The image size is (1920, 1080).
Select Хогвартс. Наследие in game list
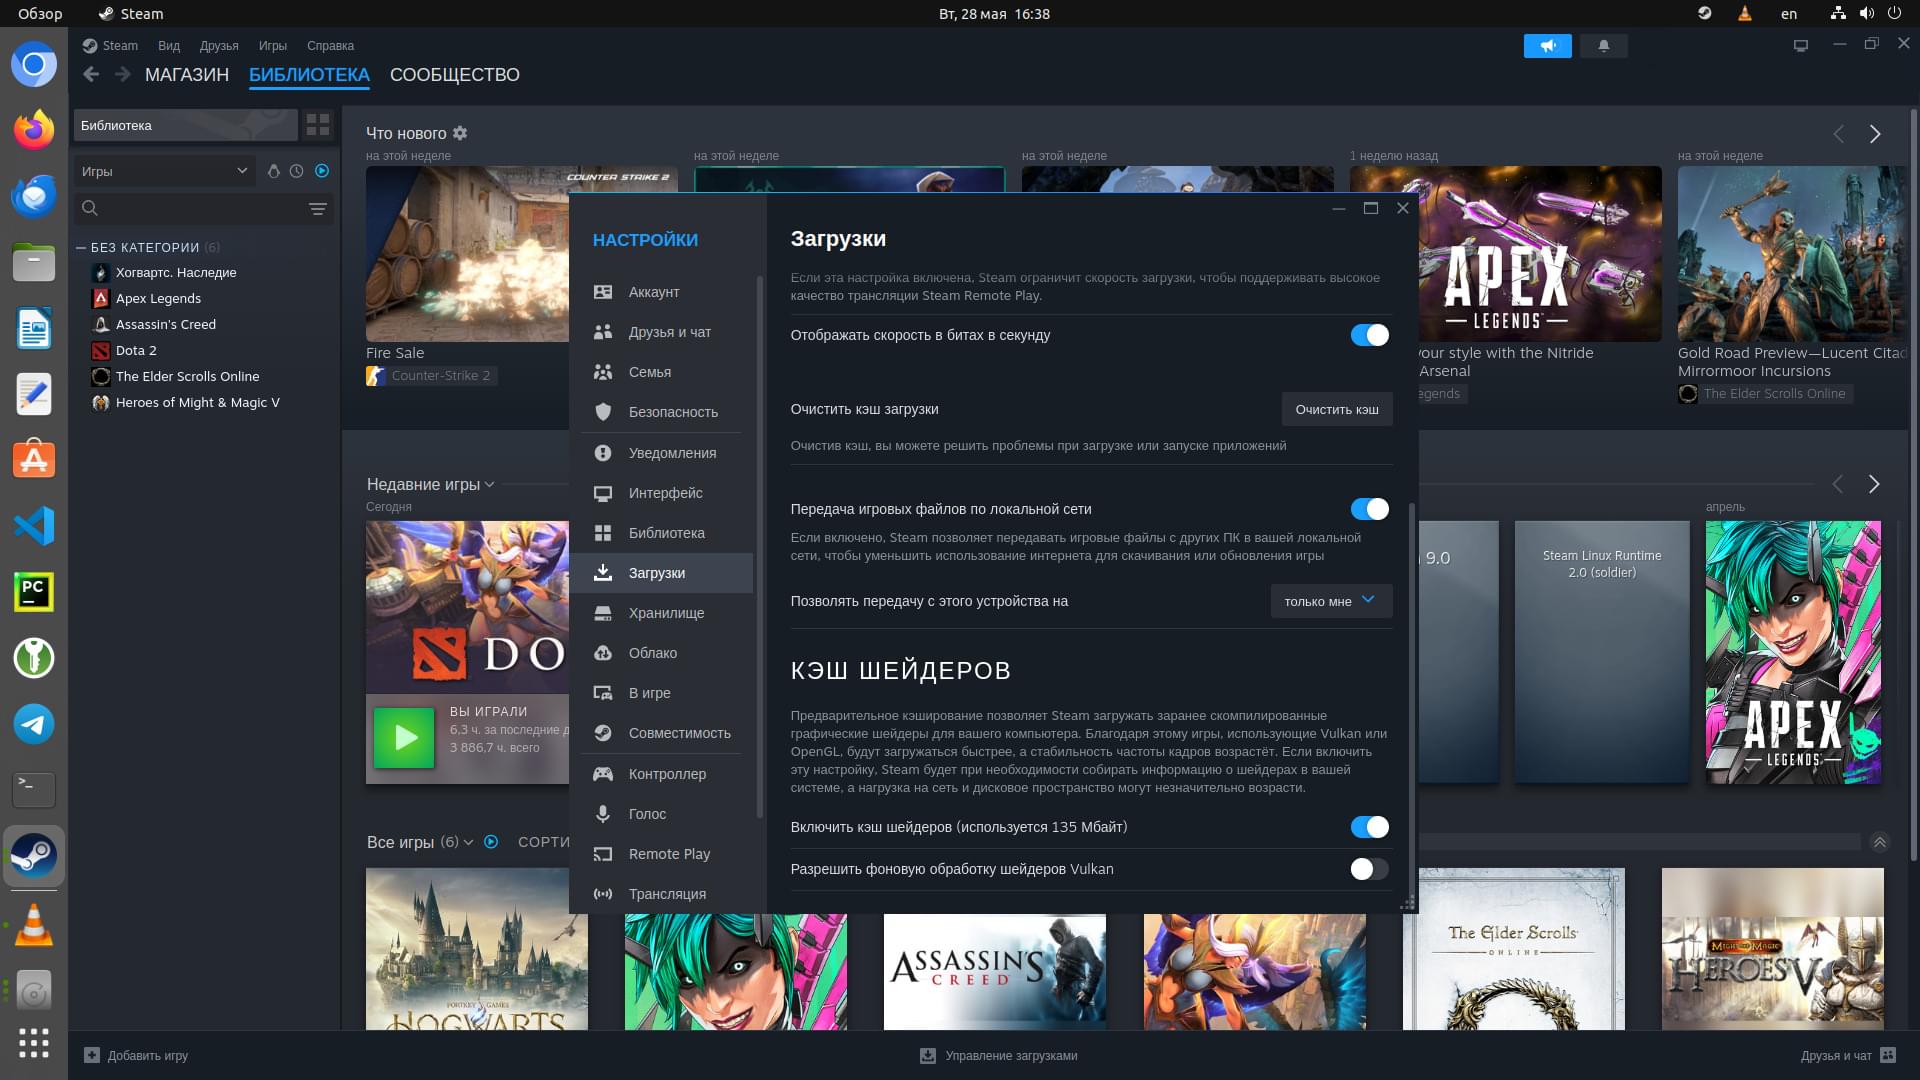(x=176, y=272)
